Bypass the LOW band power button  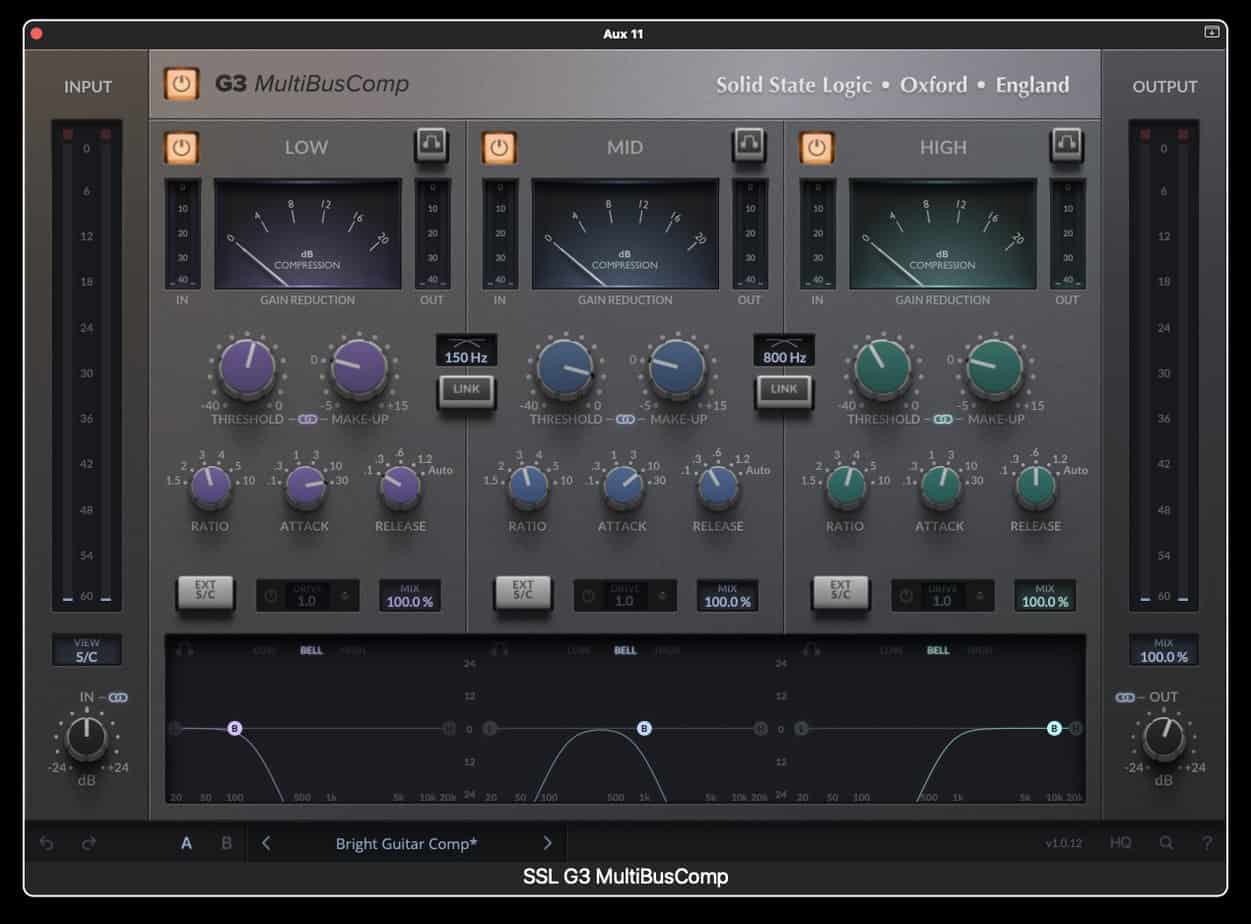[181, 148]
